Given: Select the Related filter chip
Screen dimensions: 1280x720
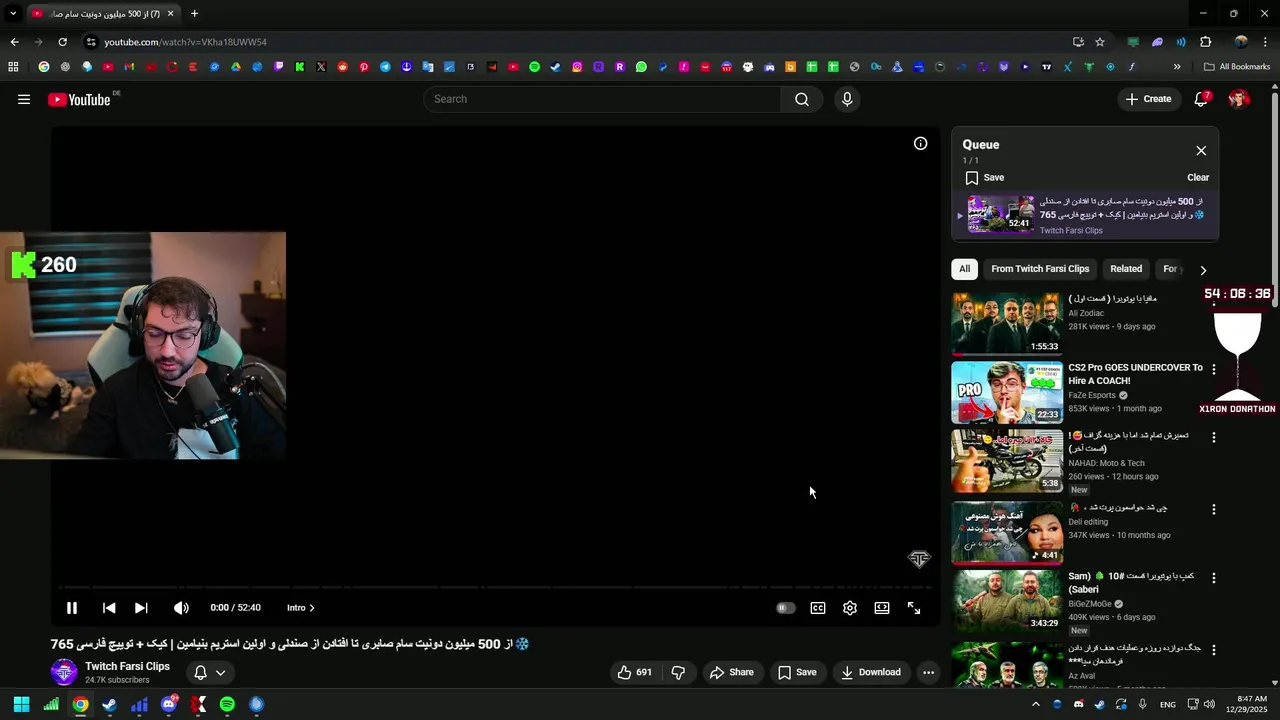Looking at the screenshot, I should point(1125,269).
